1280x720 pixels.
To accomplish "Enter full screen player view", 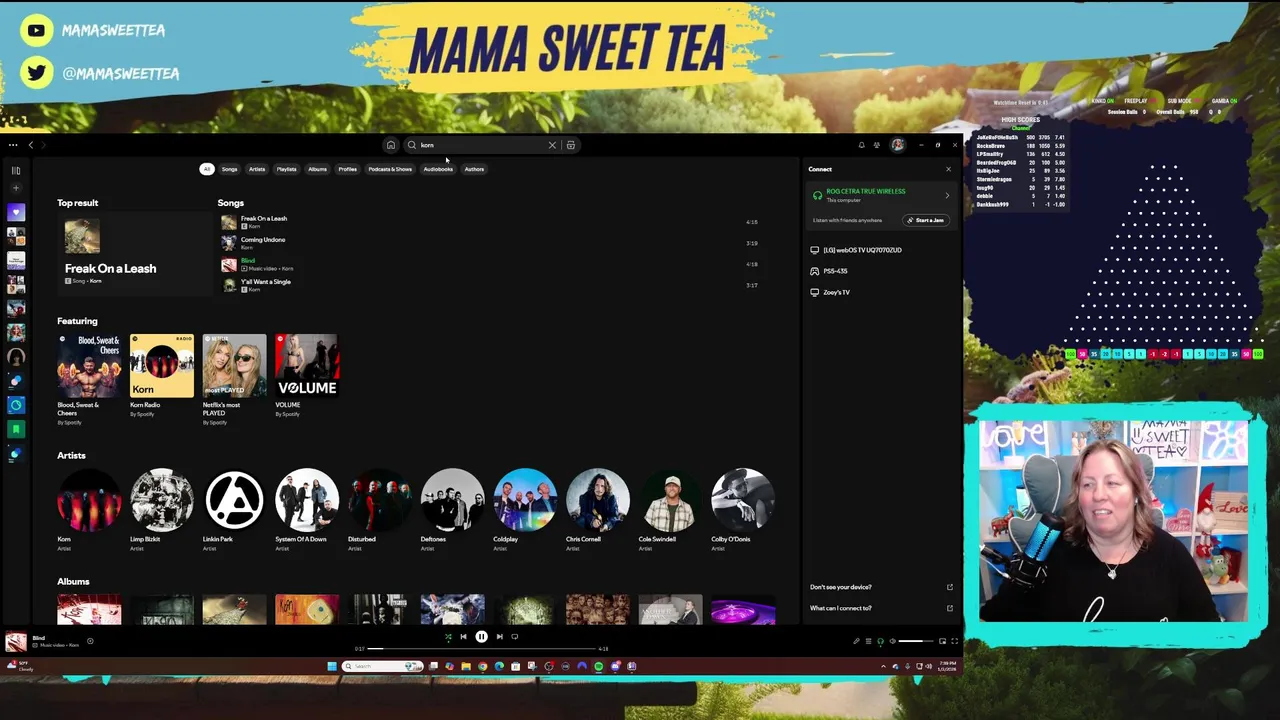I will pos(954,641).
